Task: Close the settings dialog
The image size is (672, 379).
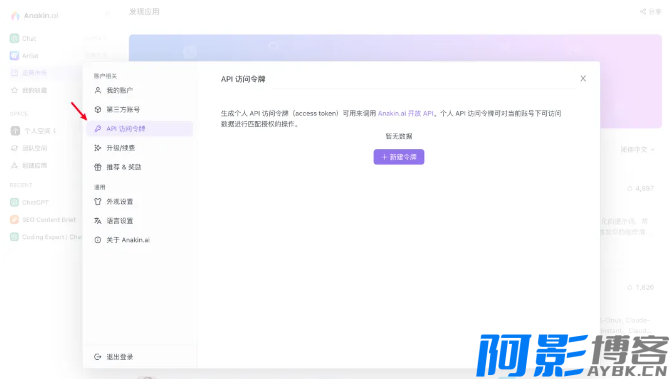Action: pyautogui.click(x=583, y=78)
